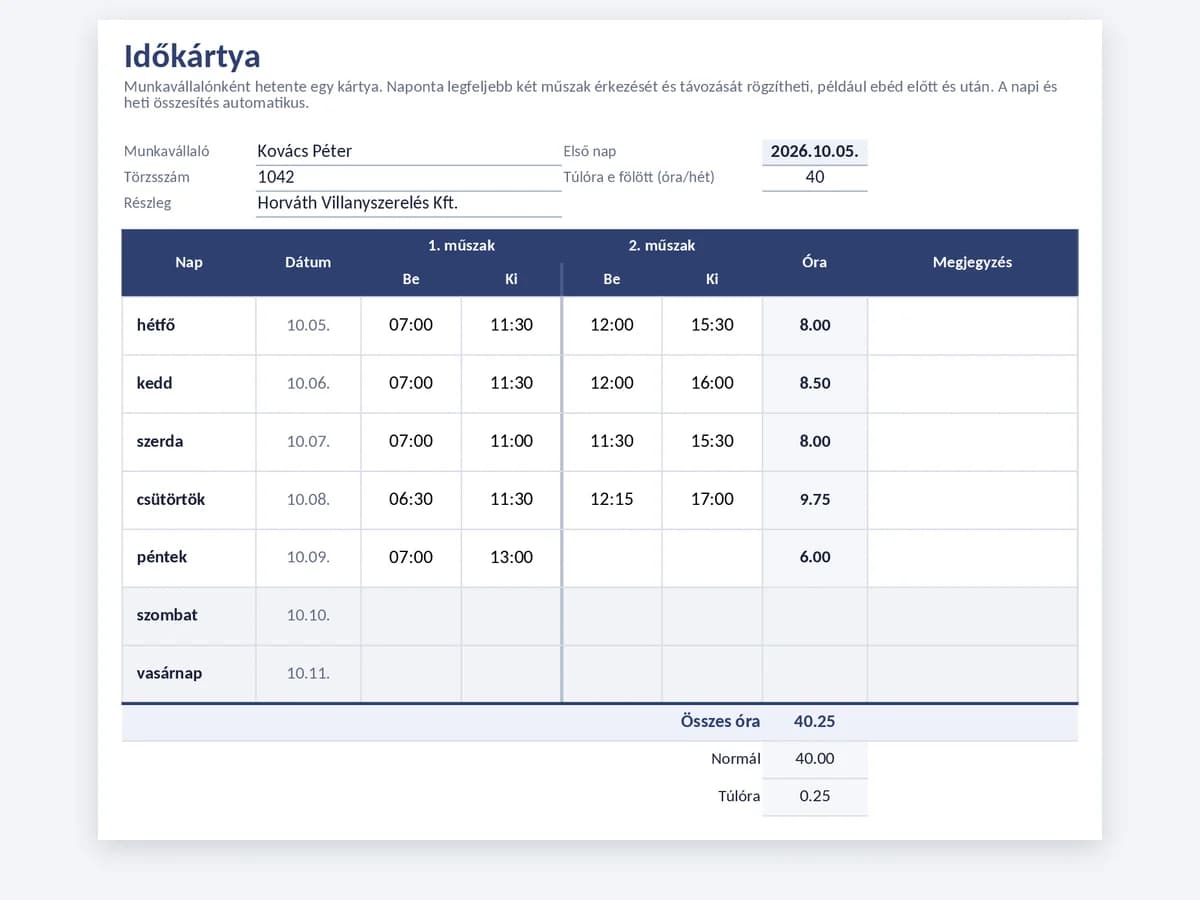Click the Nap column header

tap(189, 262)
